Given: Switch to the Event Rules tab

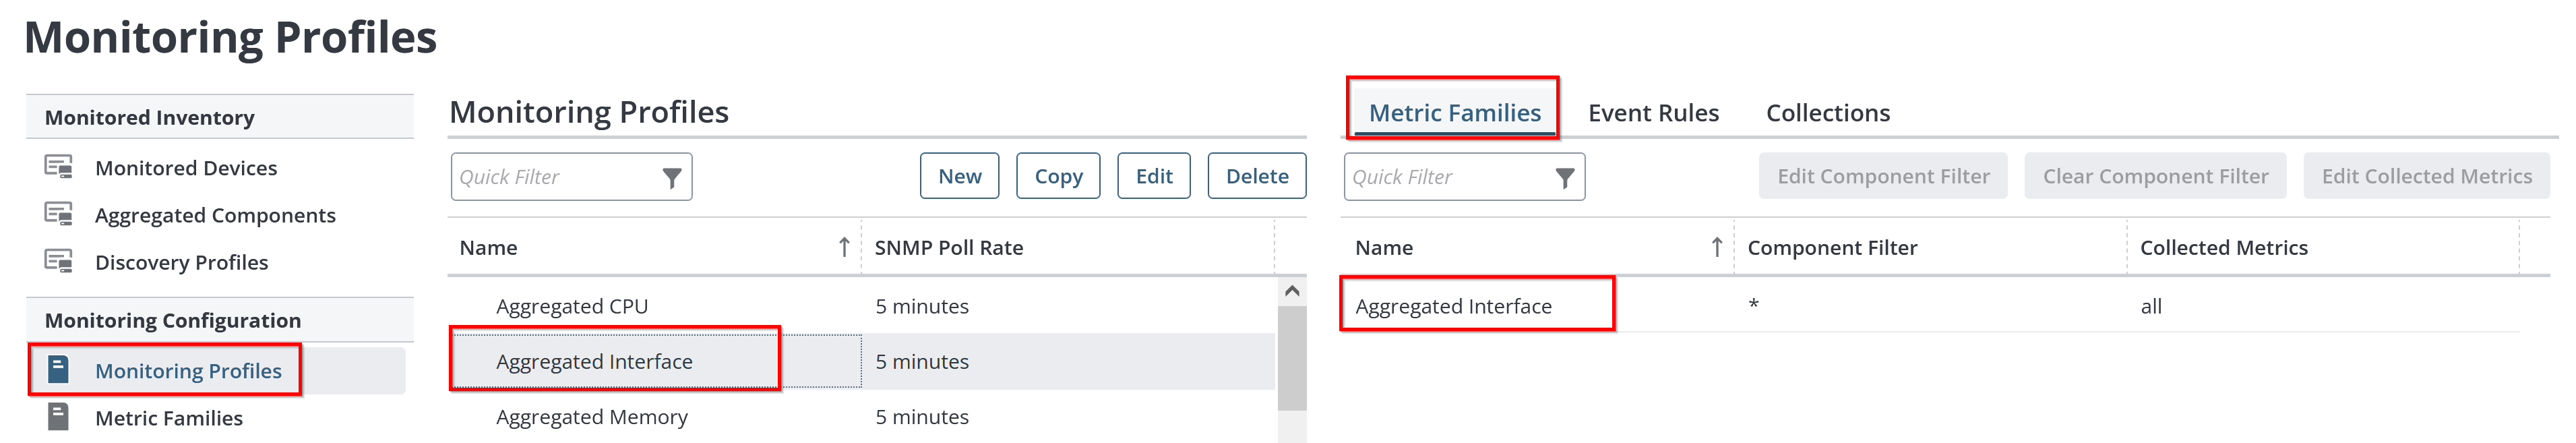Looking at the screenshot, I should coord(1653,113).
